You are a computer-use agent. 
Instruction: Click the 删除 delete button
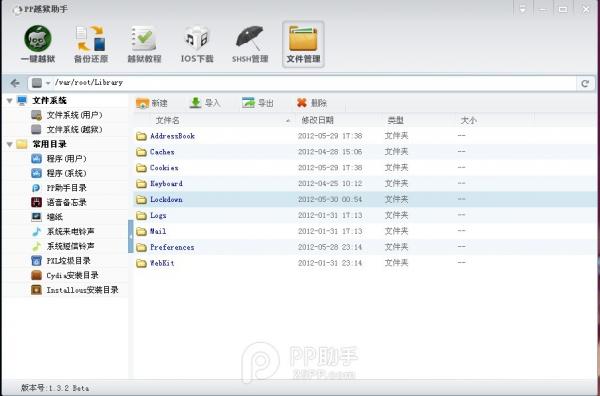click(311, 103)
